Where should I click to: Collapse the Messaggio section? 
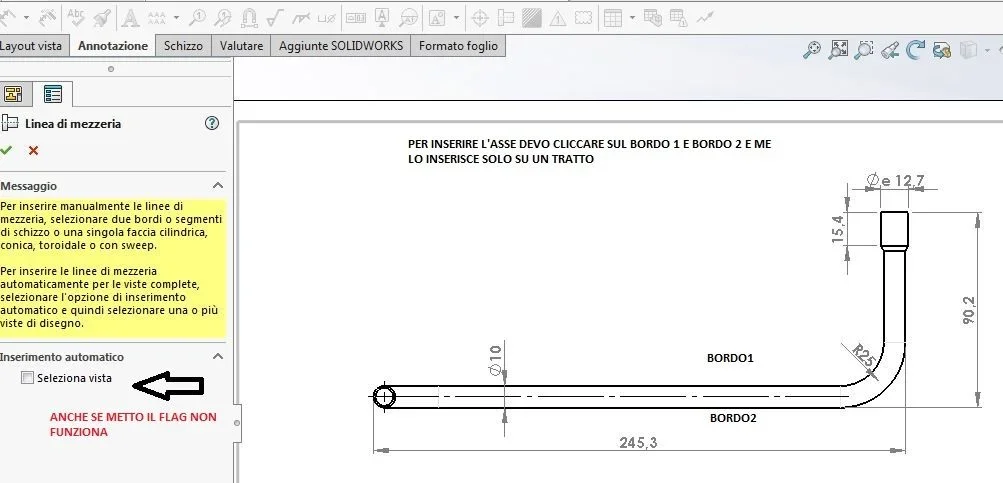coord(218,186)
